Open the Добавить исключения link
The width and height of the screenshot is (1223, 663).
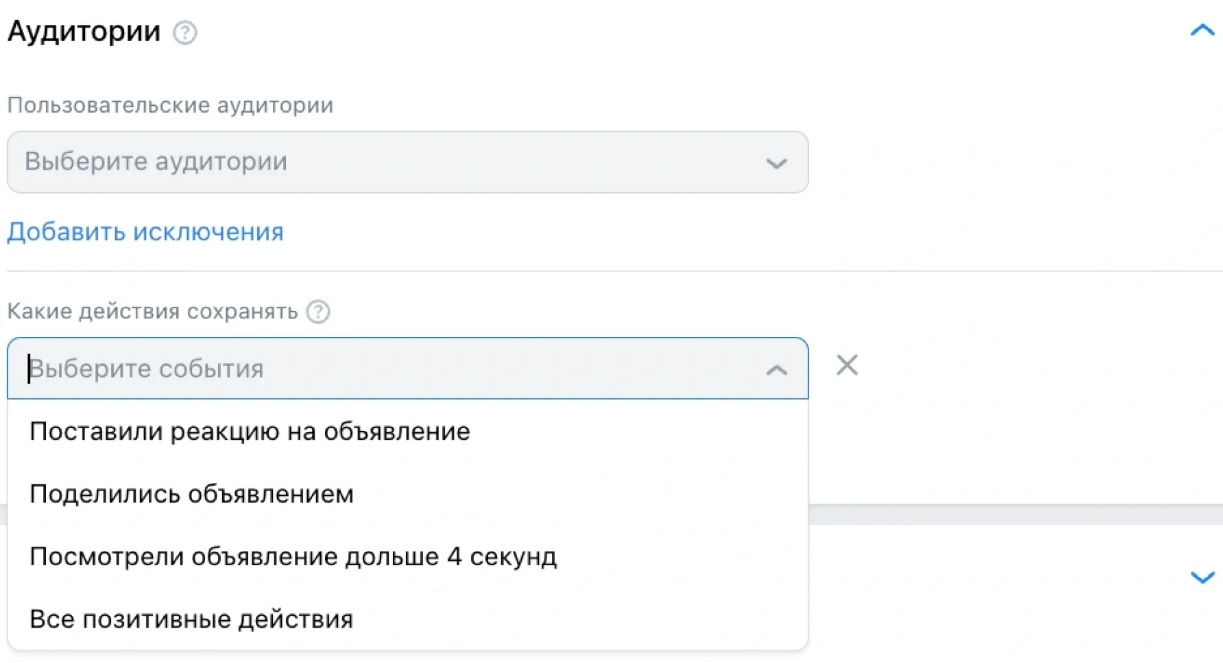[145, 232]
